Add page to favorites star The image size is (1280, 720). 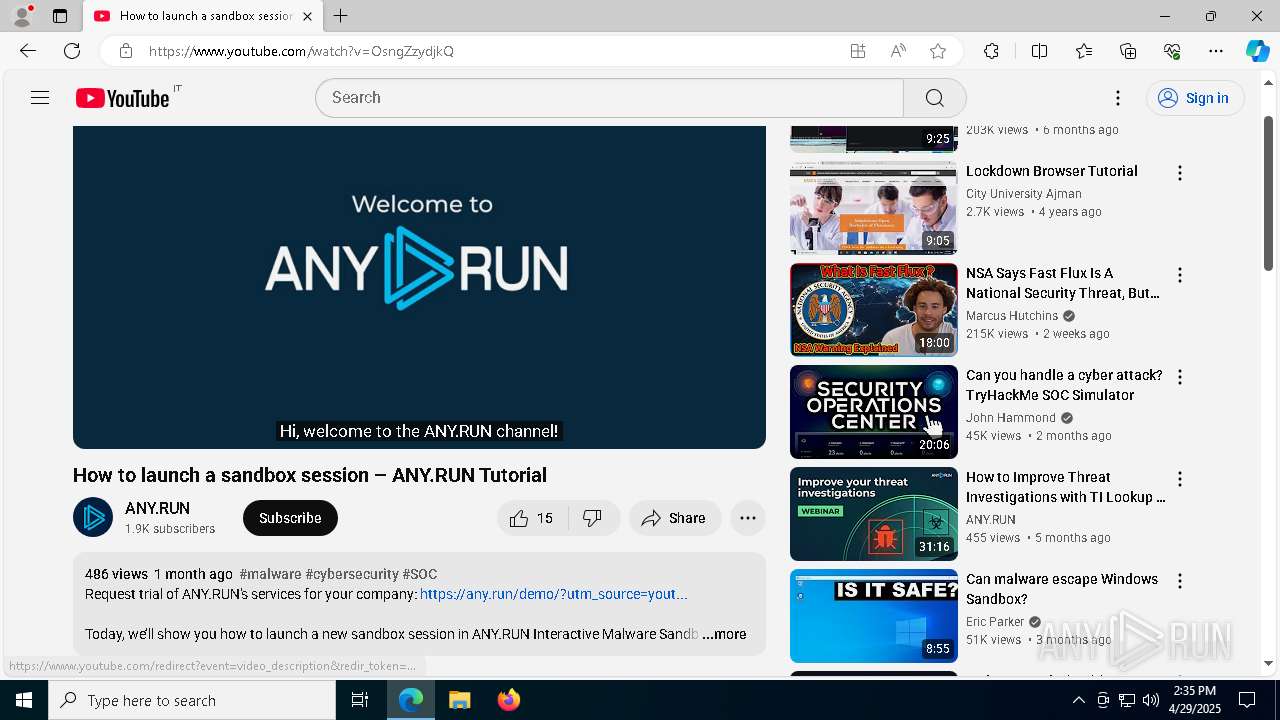coord(938,51)
